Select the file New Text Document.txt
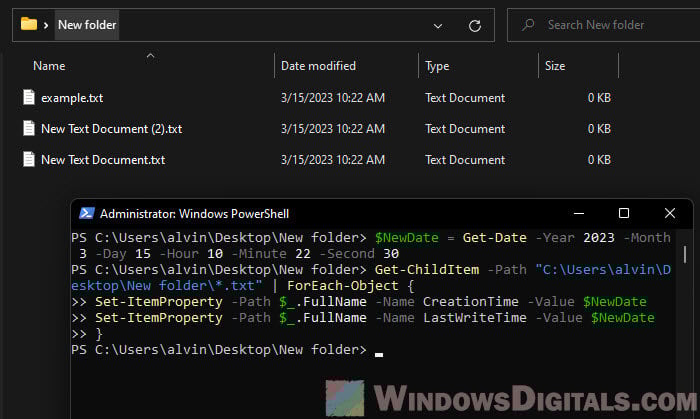 point(103,160)
